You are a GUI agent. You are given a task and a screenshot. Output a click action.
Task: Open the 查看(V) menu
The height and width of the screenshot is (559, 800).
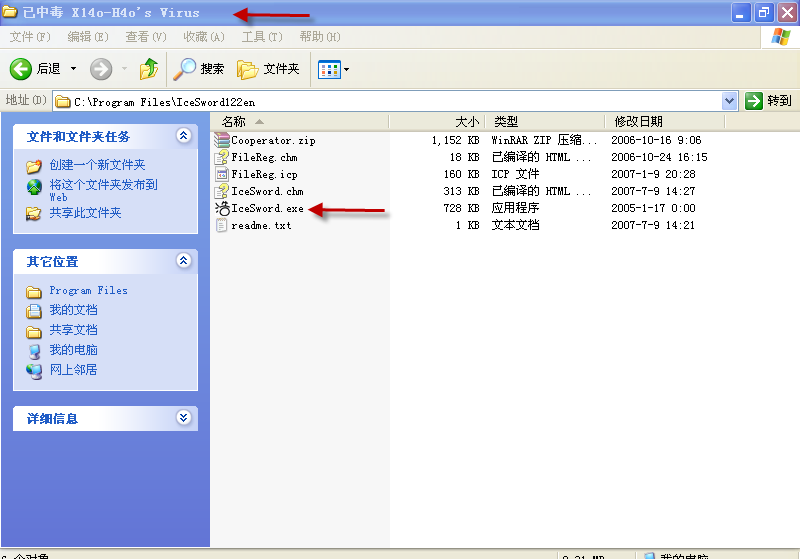[x=146, y=37]
